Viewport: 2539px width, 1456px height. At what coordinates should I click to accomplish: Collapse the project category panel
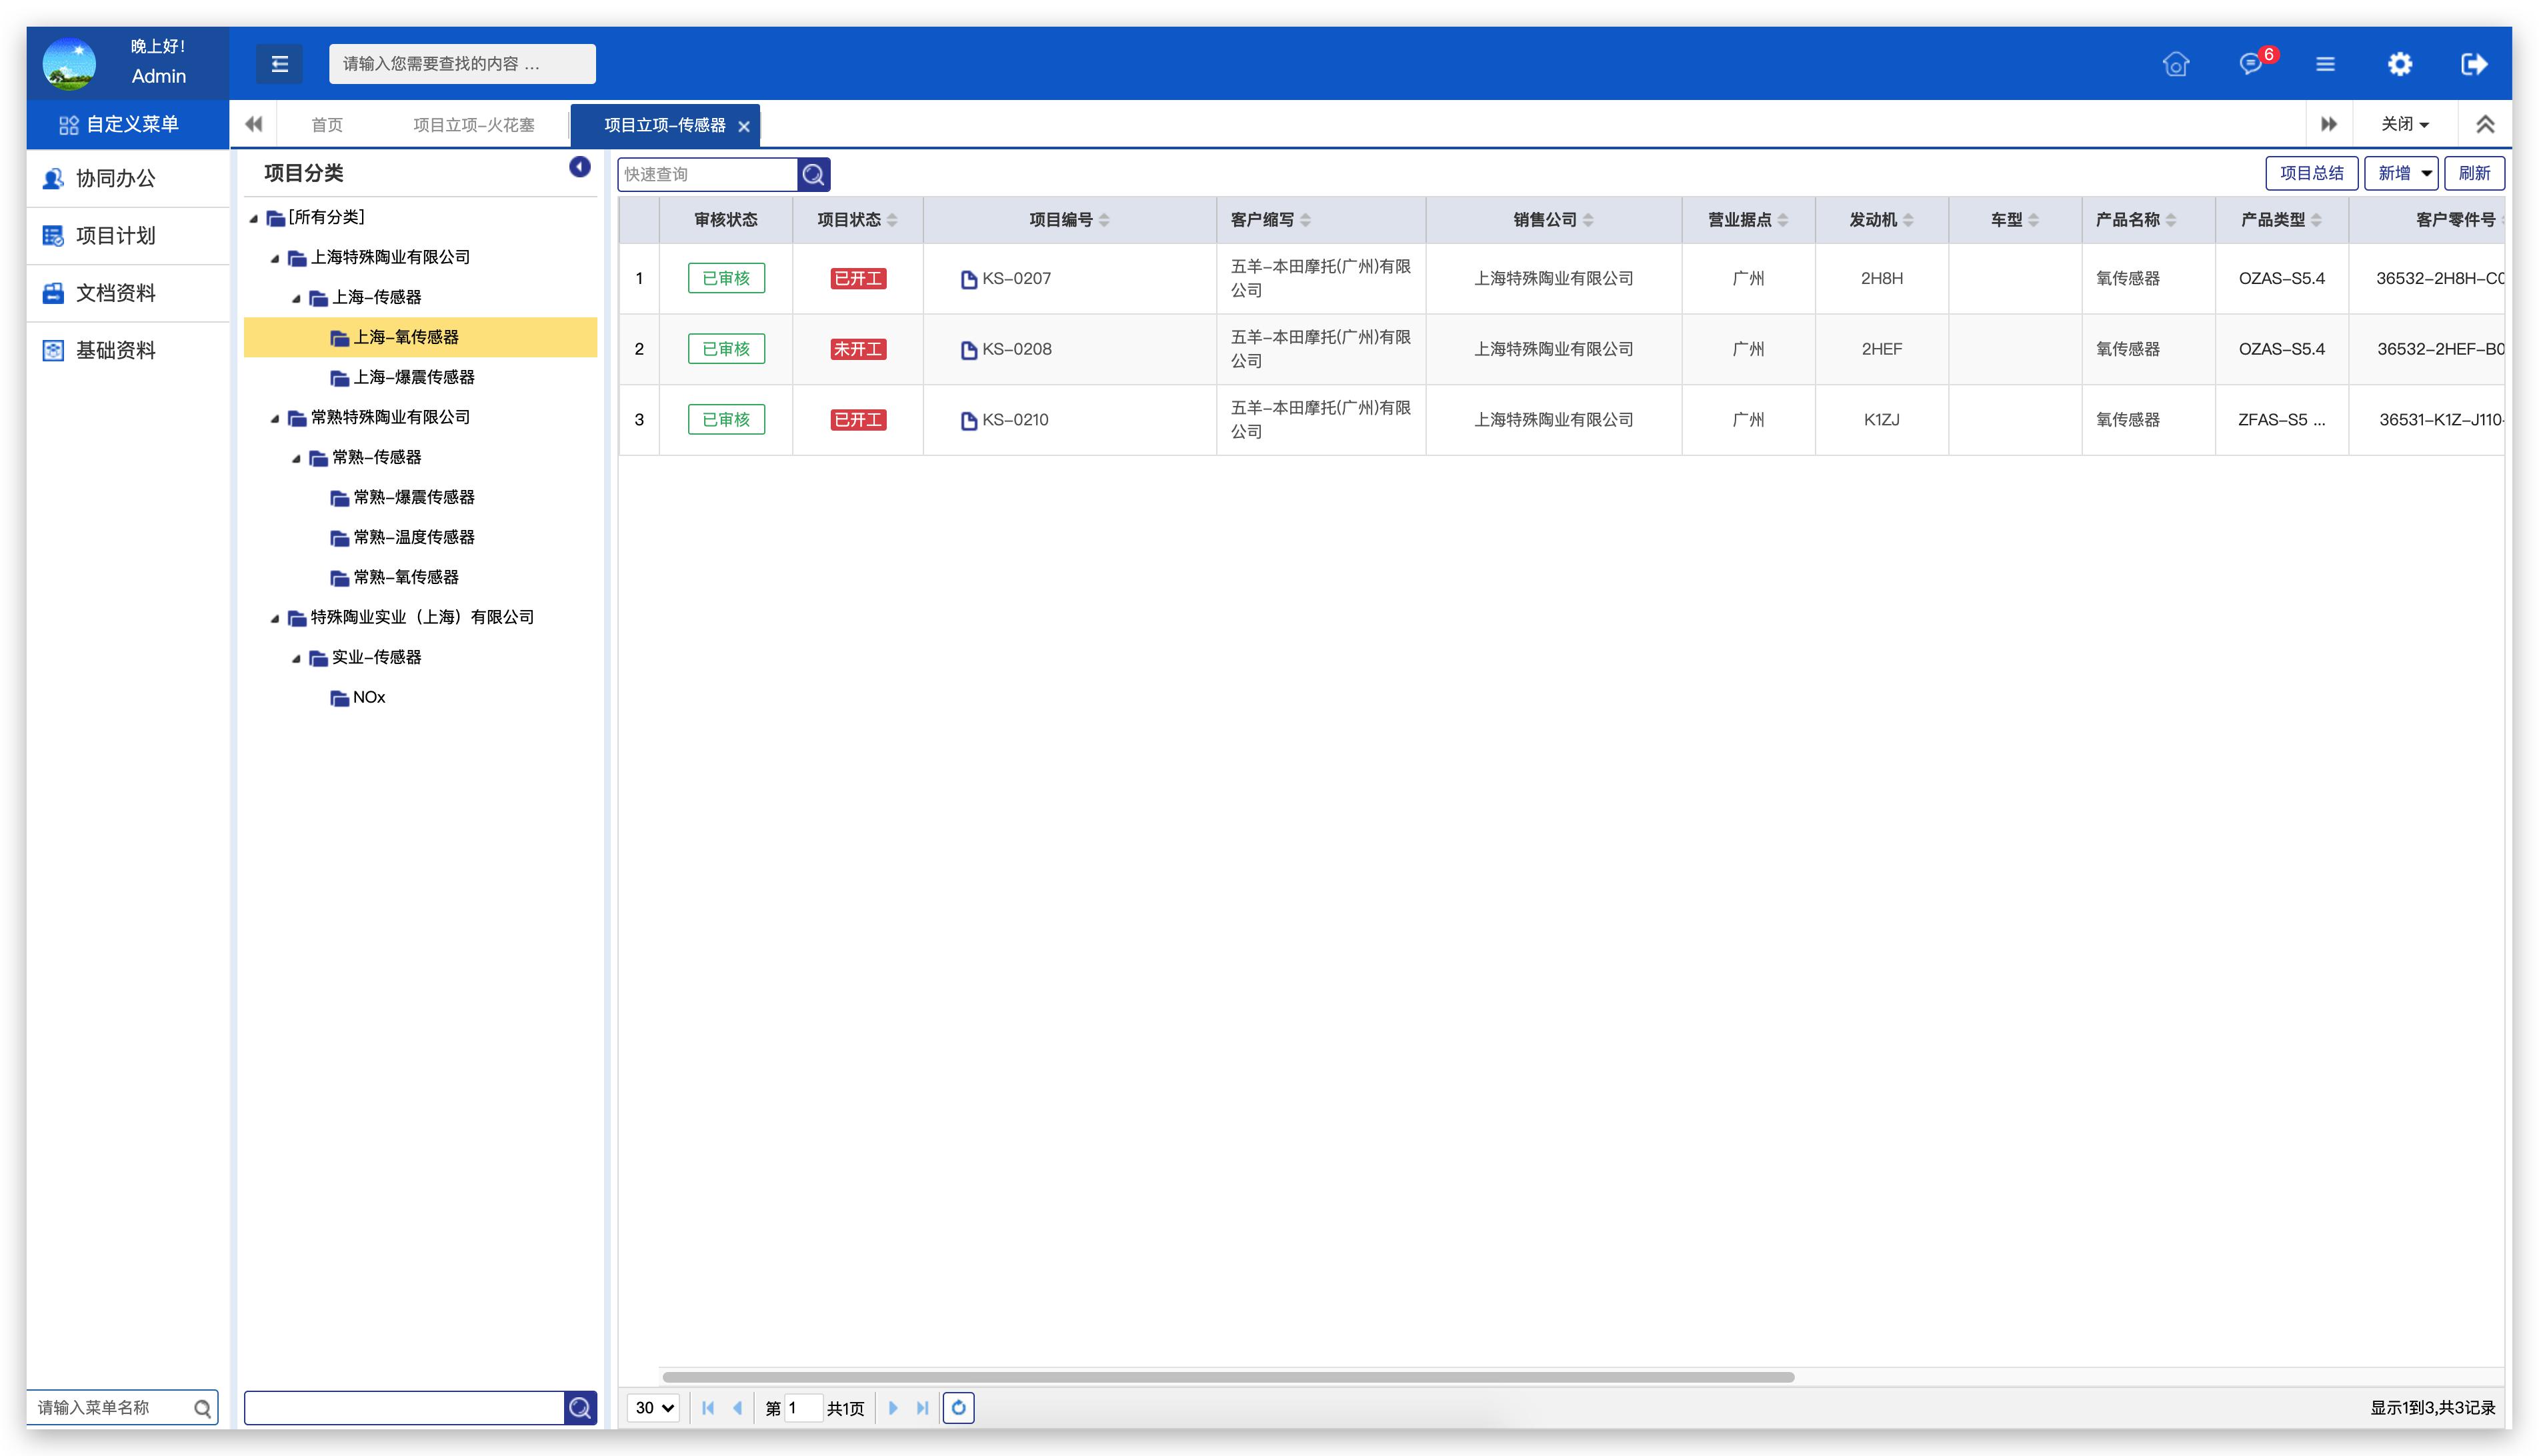point(579,167)
